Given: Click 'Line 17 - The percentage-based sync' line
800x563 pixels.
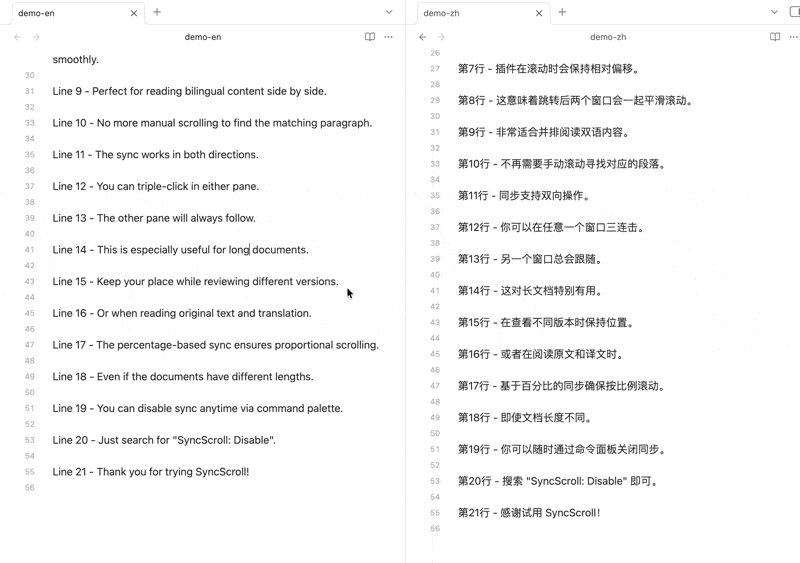Looking at the screenshot, I should (x=216, y=345).
